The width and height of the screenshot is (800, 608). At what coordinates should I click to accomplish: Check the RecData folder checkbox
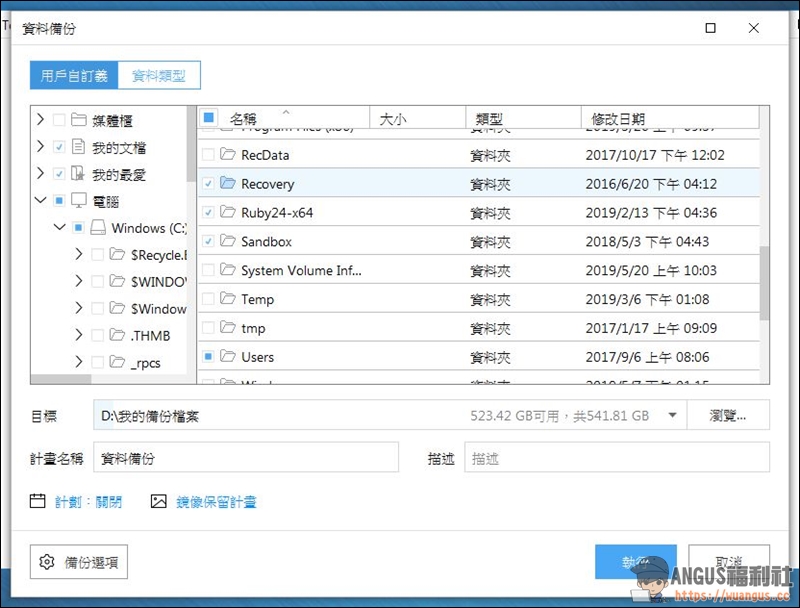pos(208,155)
